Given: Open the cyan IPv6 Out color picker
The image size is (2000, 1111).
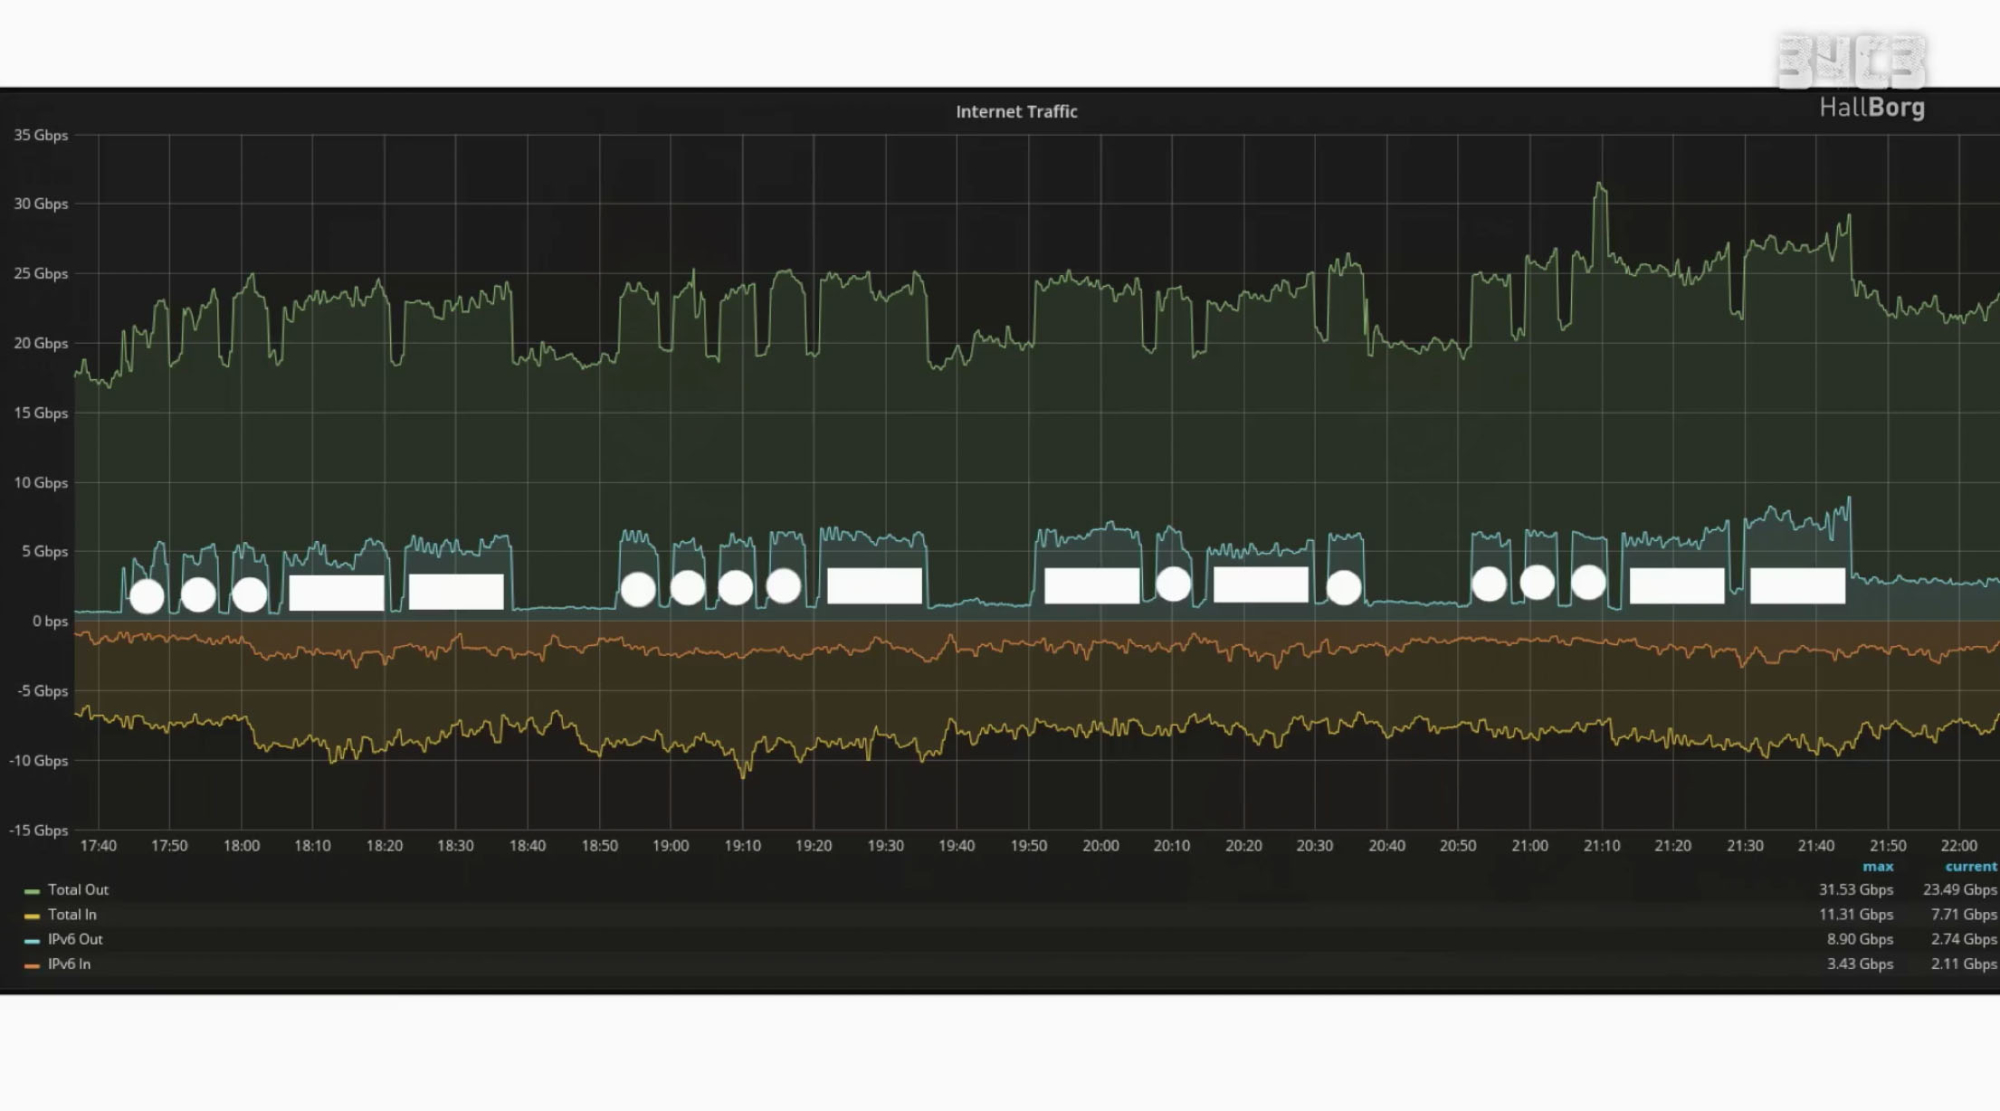Looking at the screenshot, I should [x=32, y=941].
